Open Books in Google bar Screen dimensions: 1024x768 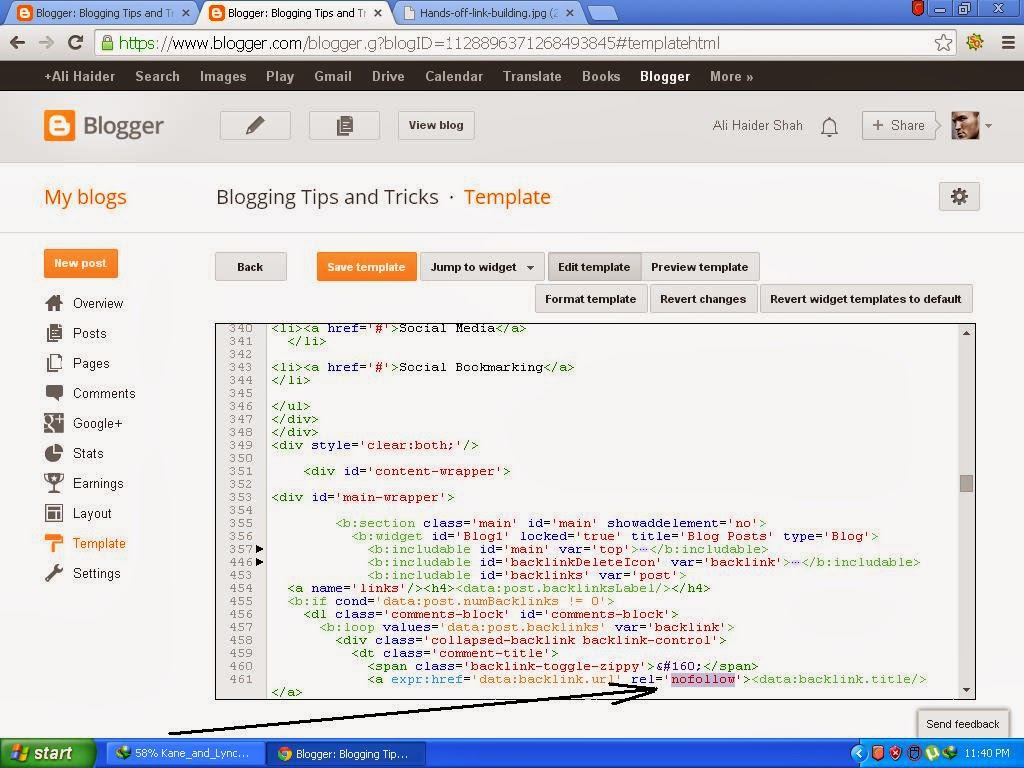(601, 76)
